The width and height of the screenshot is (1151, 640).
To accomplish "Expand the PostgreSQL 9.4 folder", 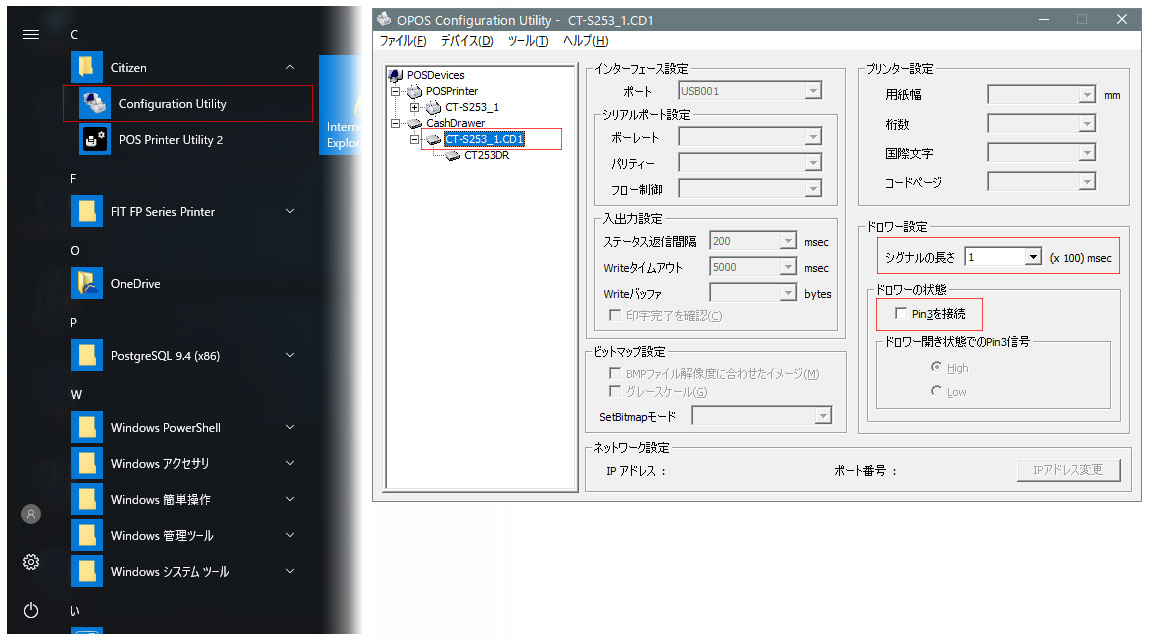I will (x=290, y=355).
